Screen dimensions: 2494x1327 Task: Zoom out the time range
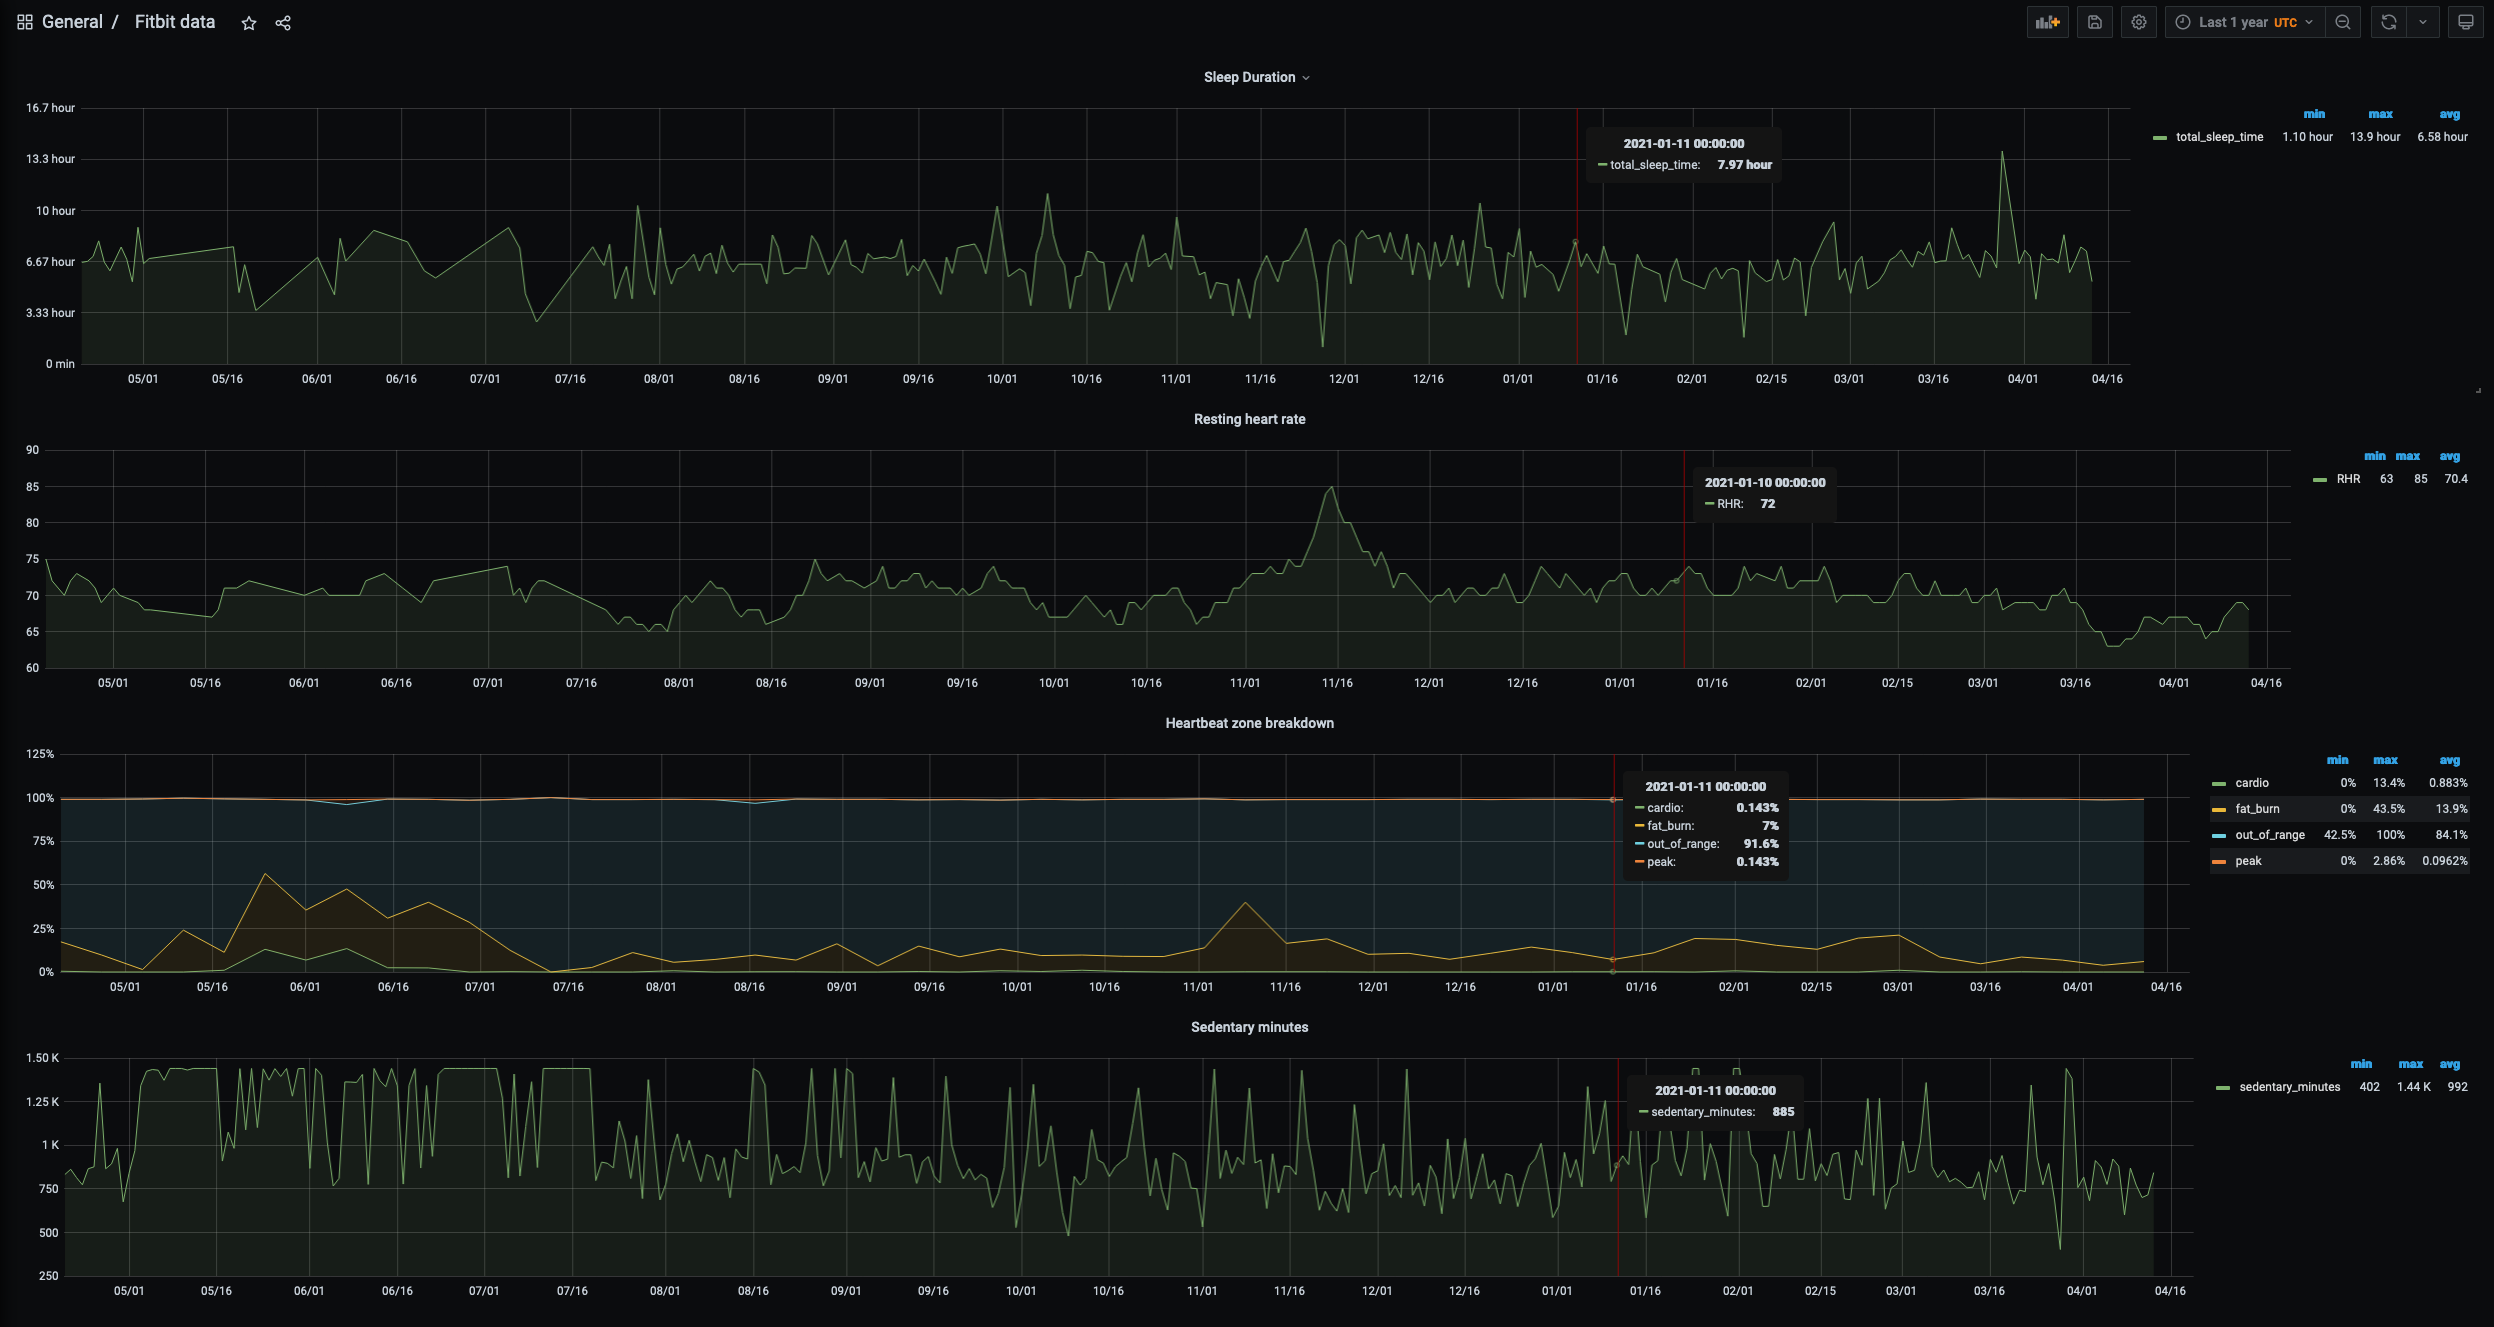pyautogui.click(x=2342, y=22)
